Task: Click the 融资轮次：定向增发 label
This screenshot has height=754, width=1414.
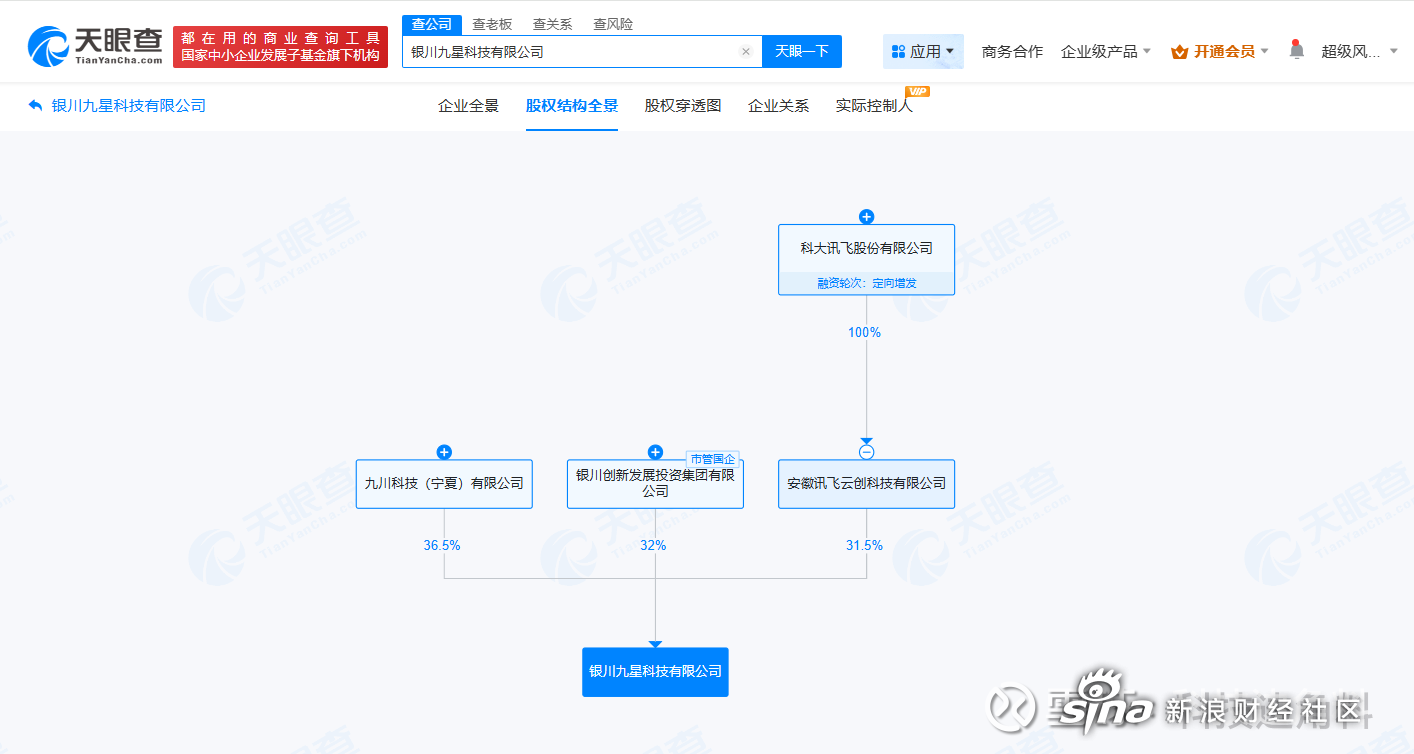Action: [x=866, y=283]
